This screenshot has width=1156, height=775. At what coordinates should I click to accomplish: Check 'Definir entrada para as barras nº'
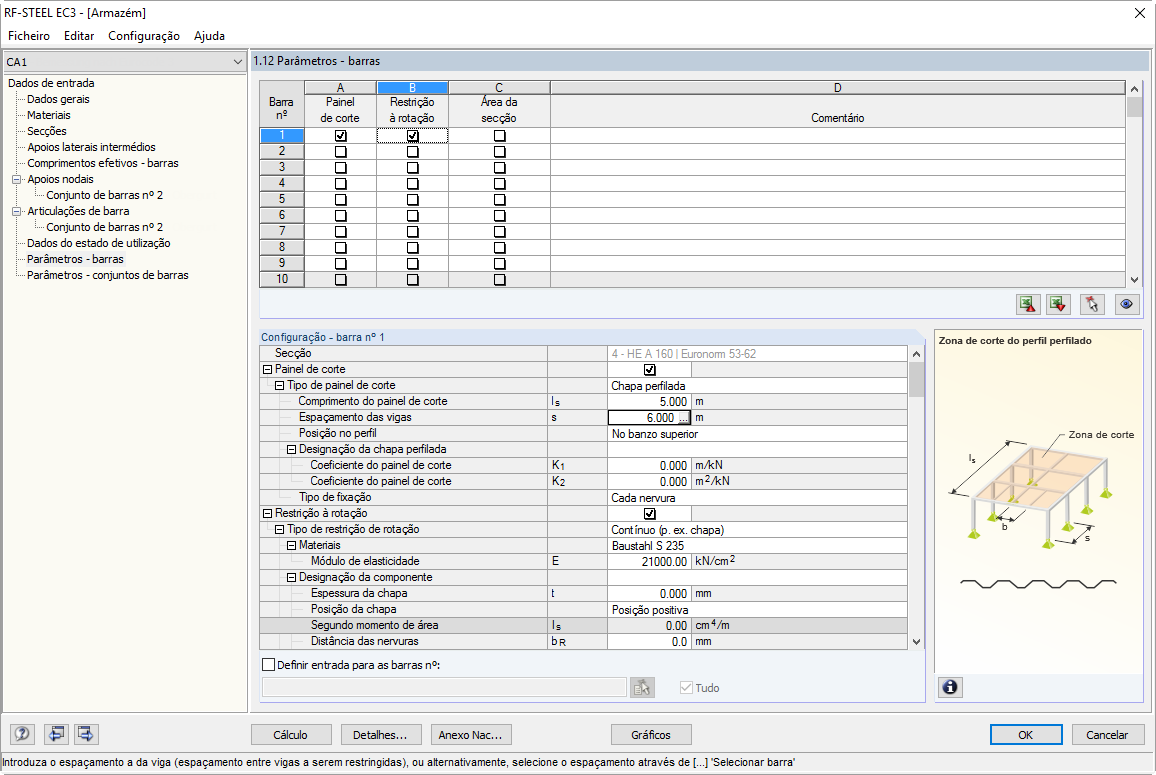[x=268, y=664]
